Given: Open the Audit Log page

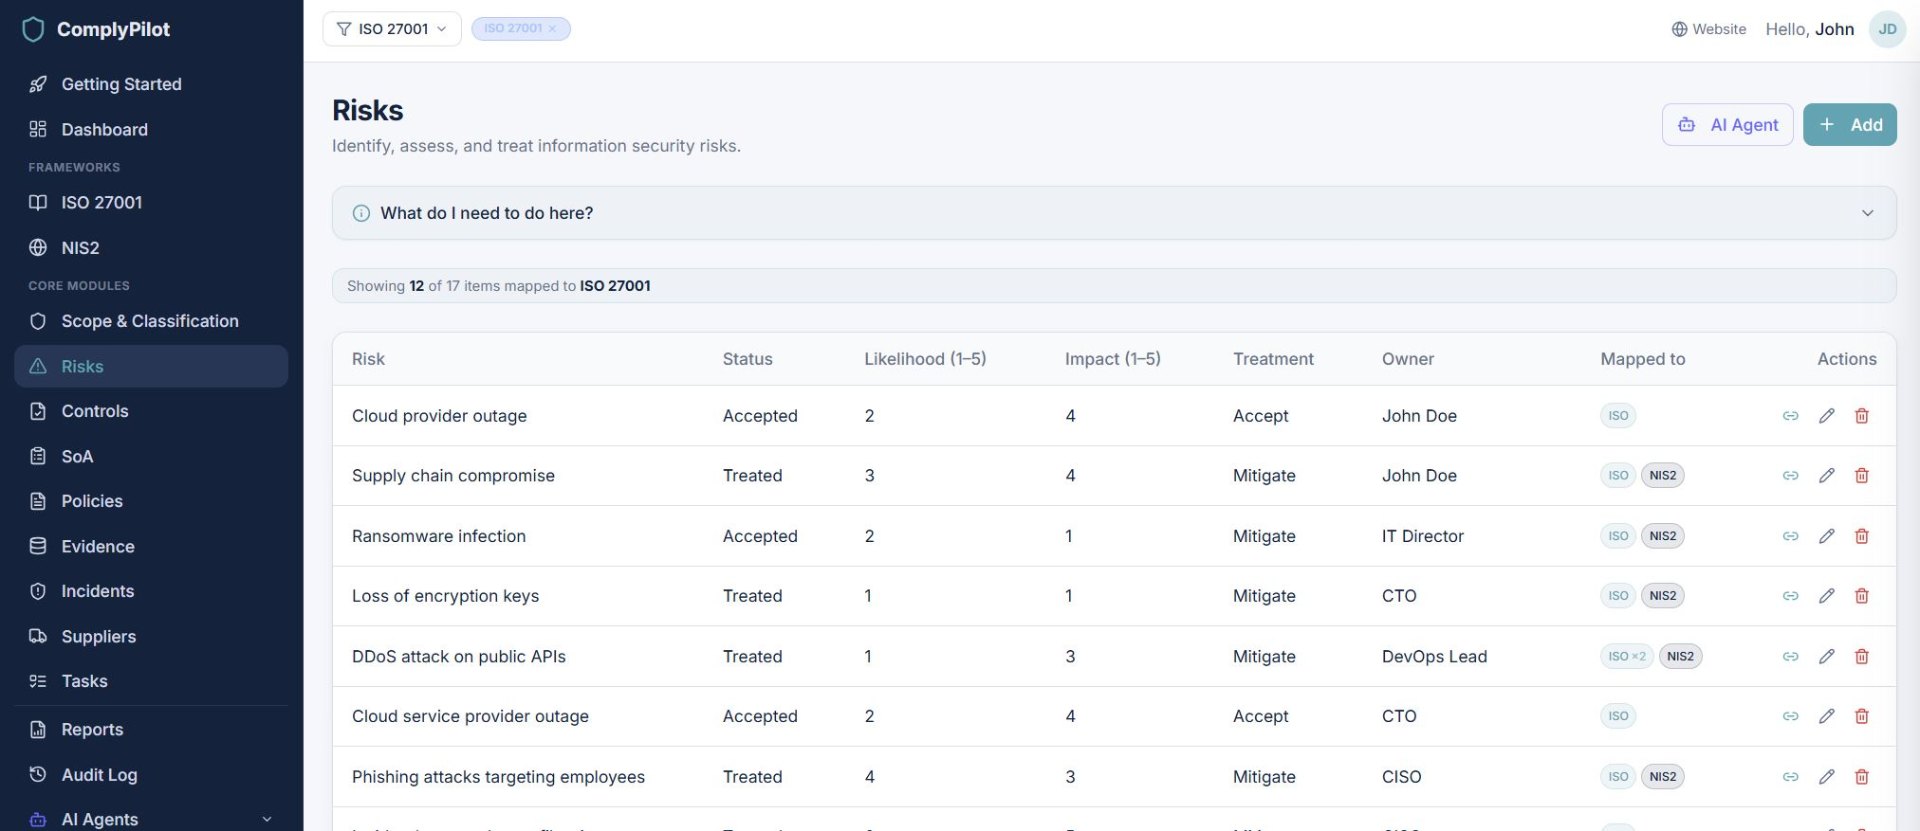Looking at the screenshot, I should tap(151, 775).
